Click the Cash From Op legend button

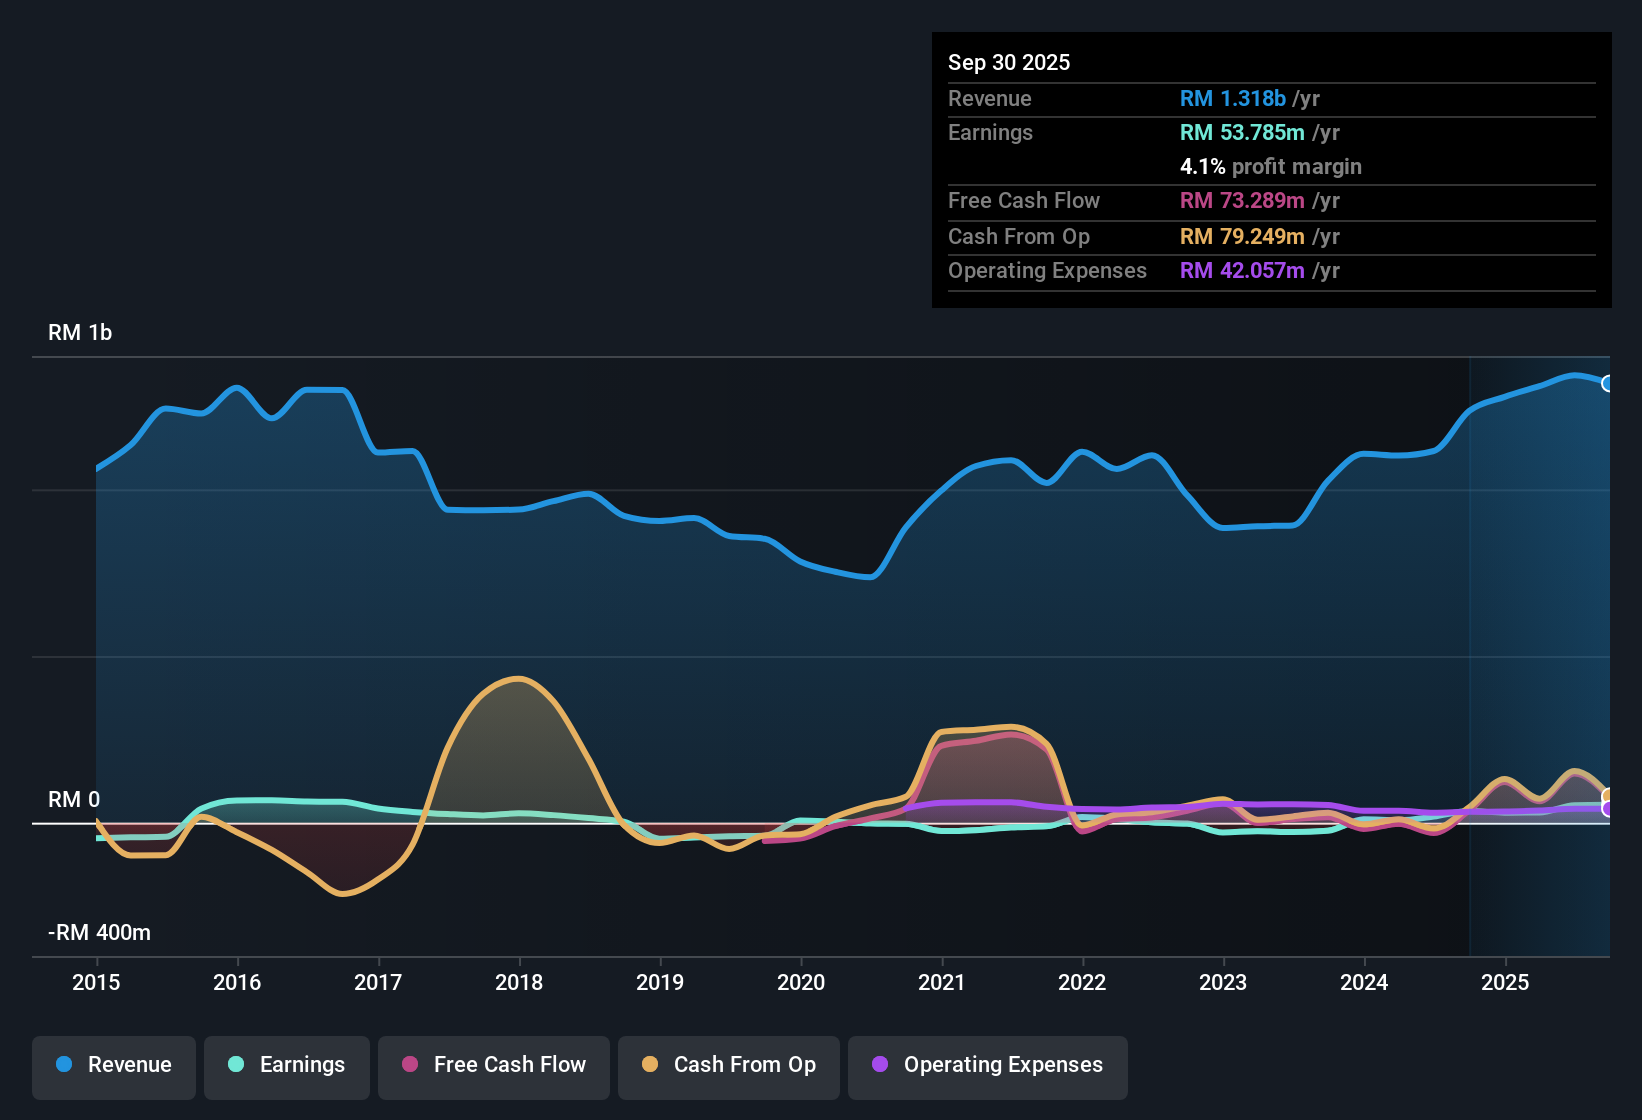click(728, 1065)
